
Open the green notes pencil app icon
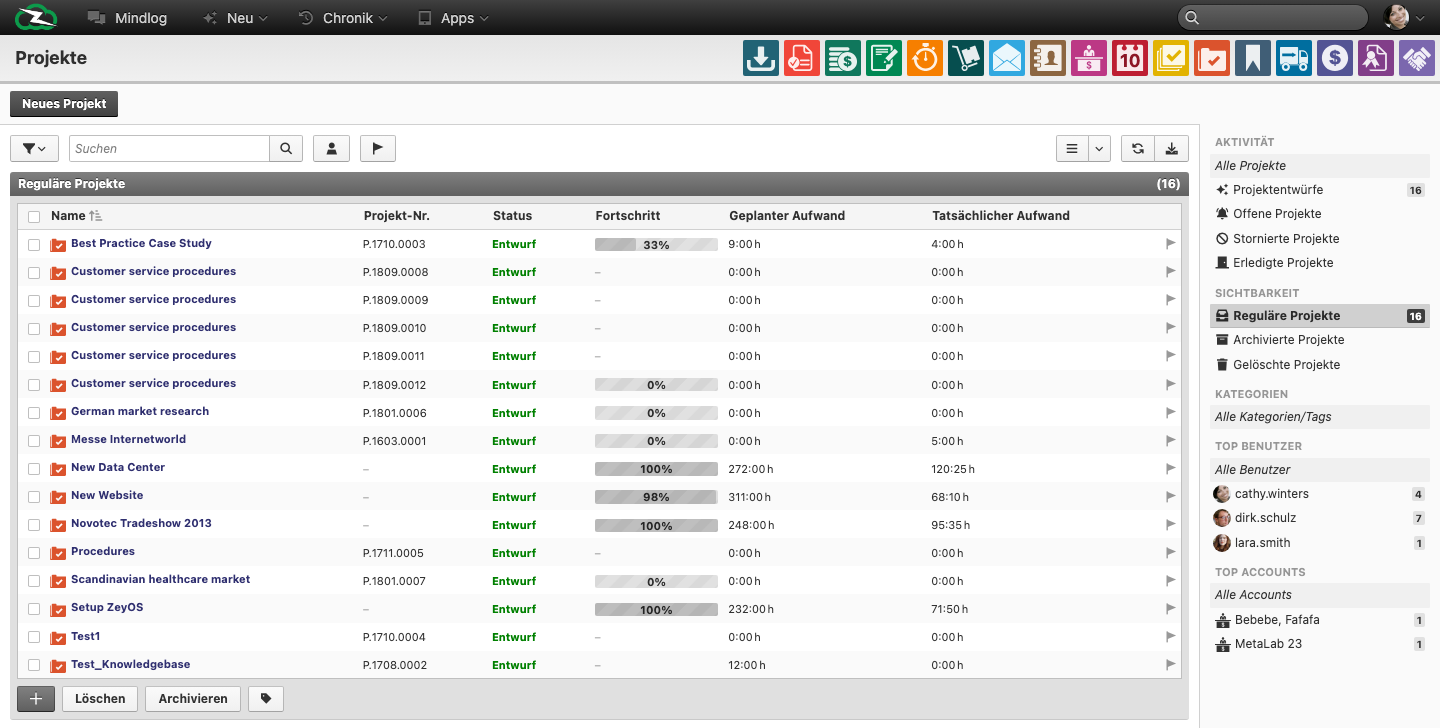(884, 58)
